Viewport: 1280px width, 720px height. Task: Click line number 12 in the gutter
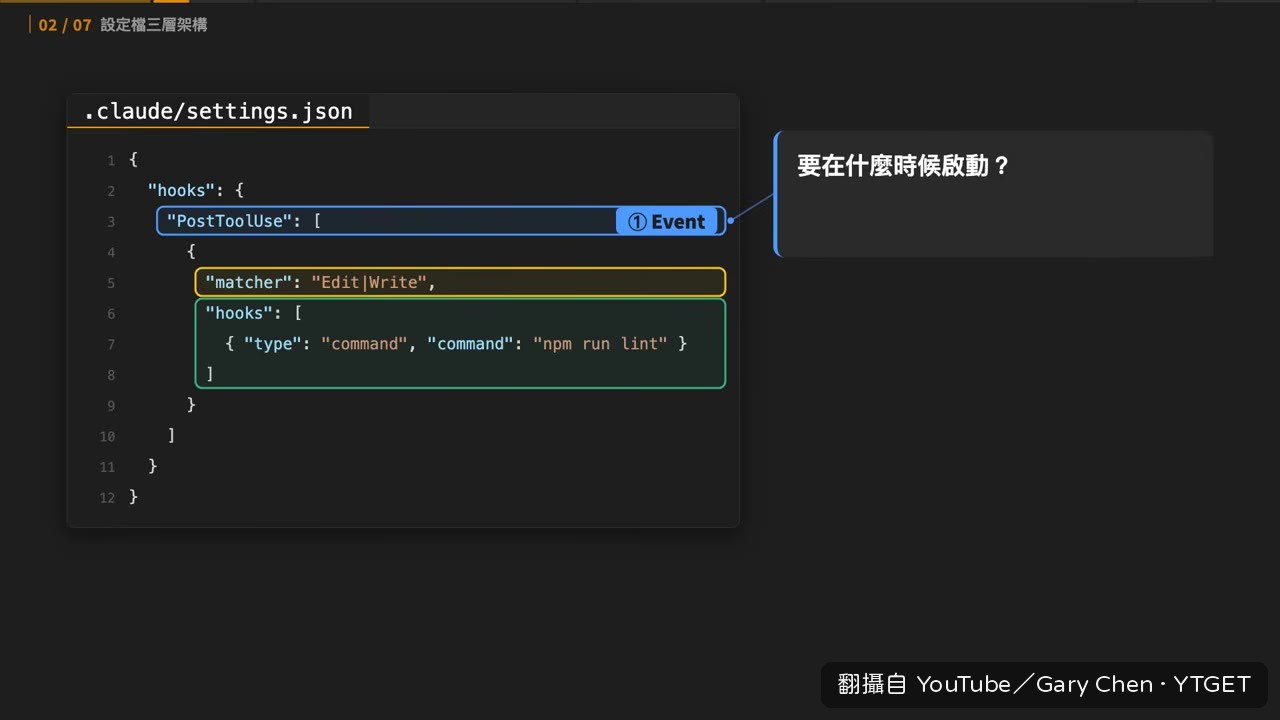(x=107, y=498)
